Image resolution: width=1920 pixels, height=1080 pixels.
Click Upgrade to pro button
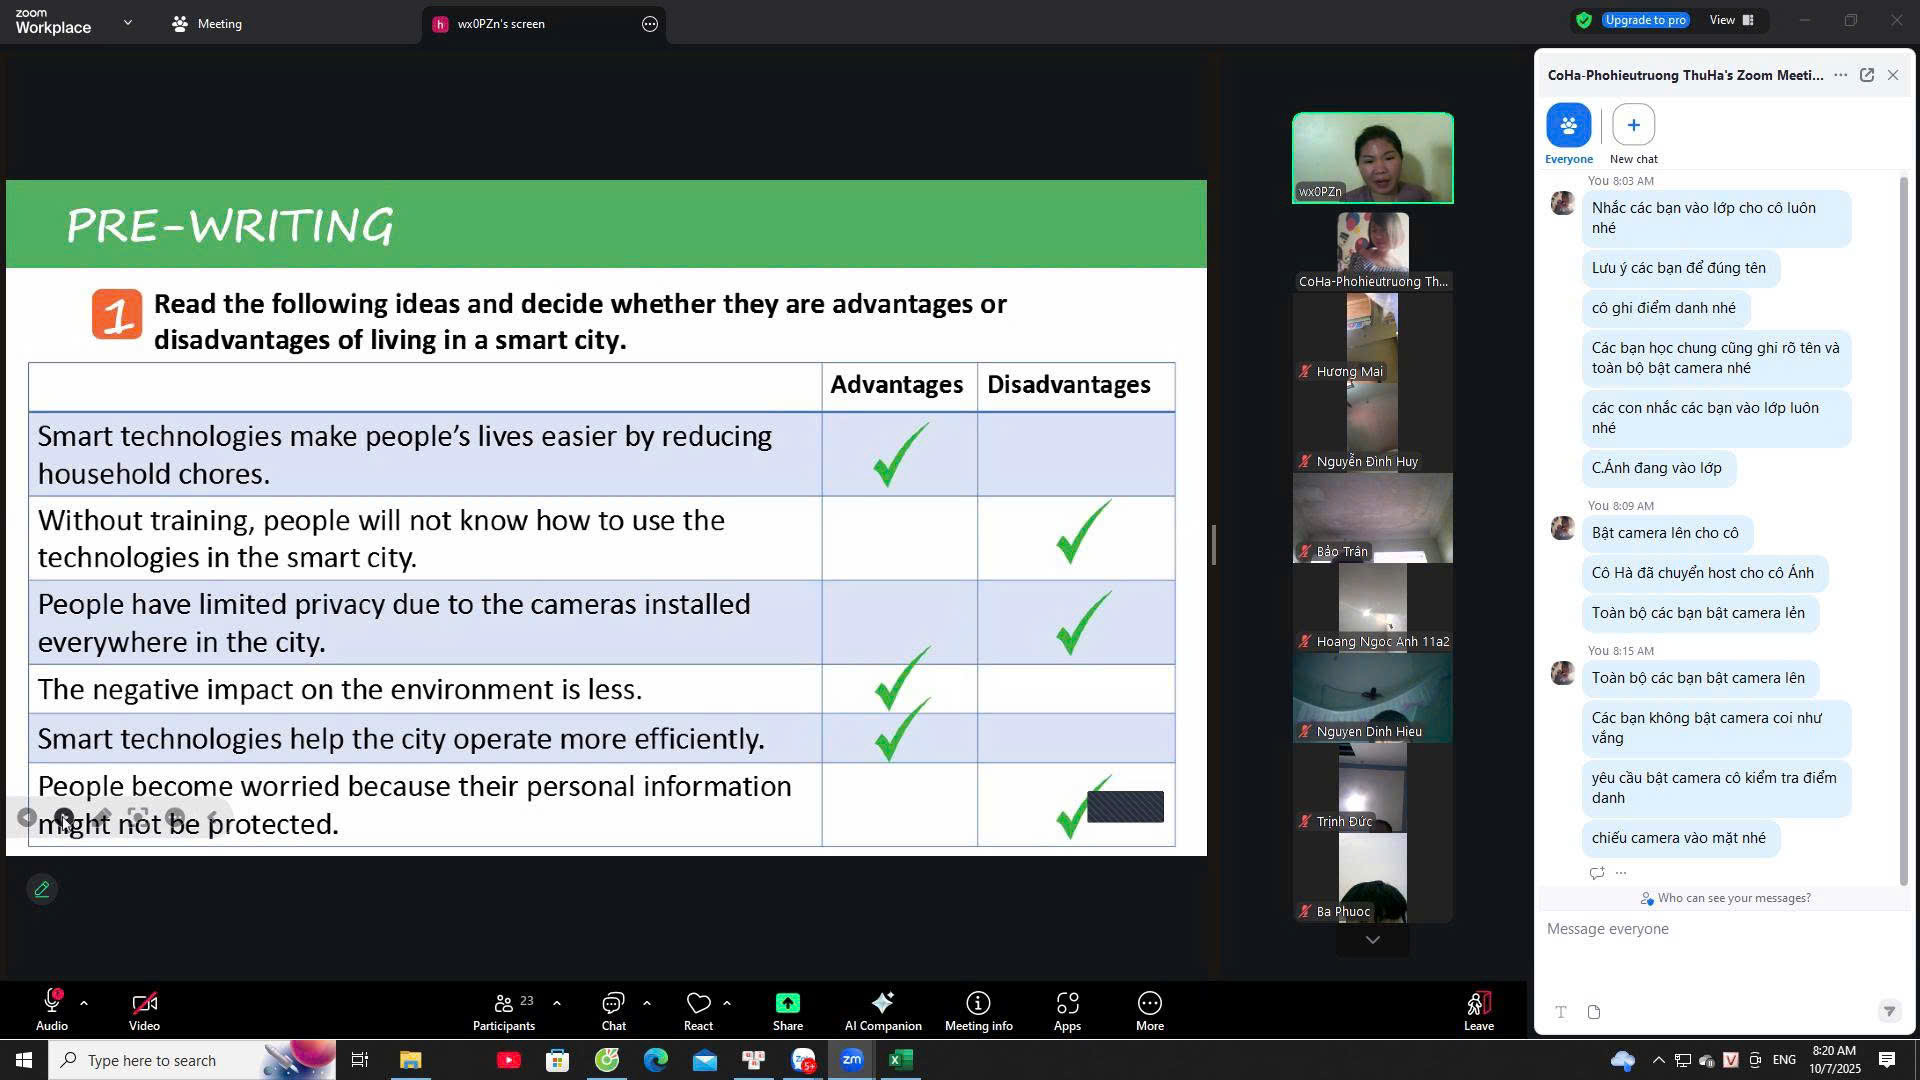pyautogui.click(x=1645, y=20)
